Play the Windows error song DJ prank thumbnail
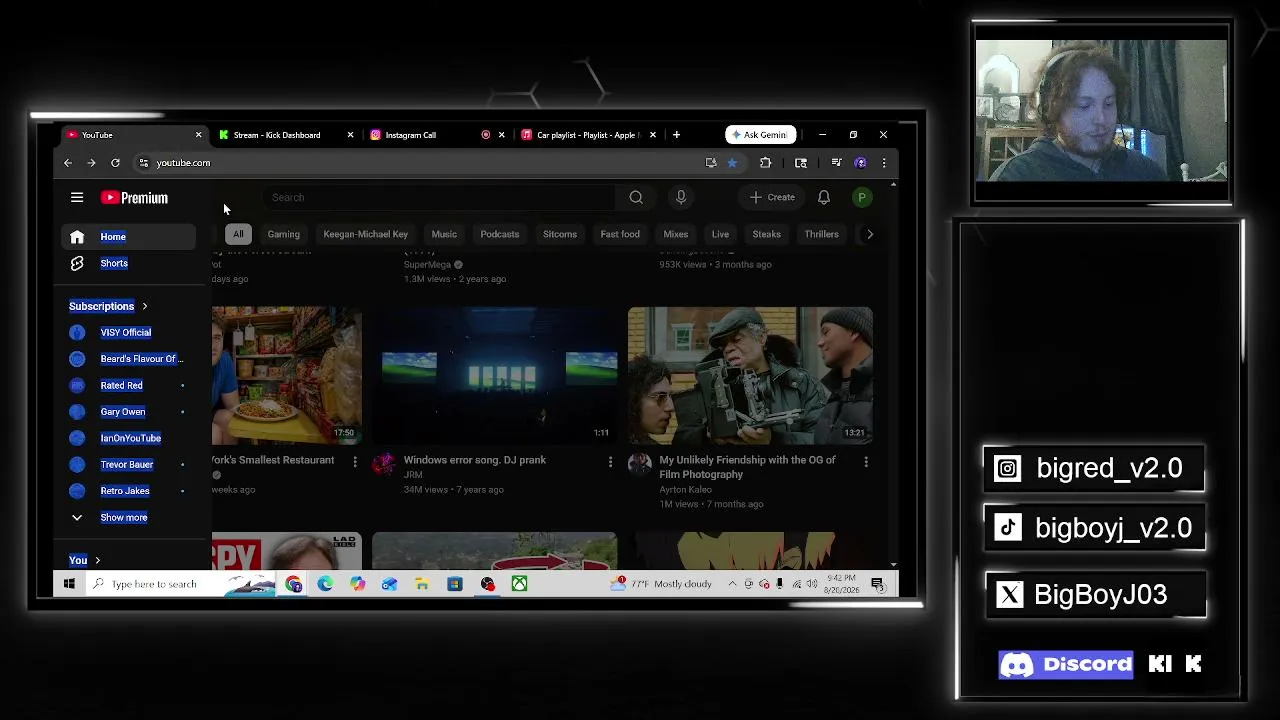This screenshot has width=1280, height=720. 495,376
